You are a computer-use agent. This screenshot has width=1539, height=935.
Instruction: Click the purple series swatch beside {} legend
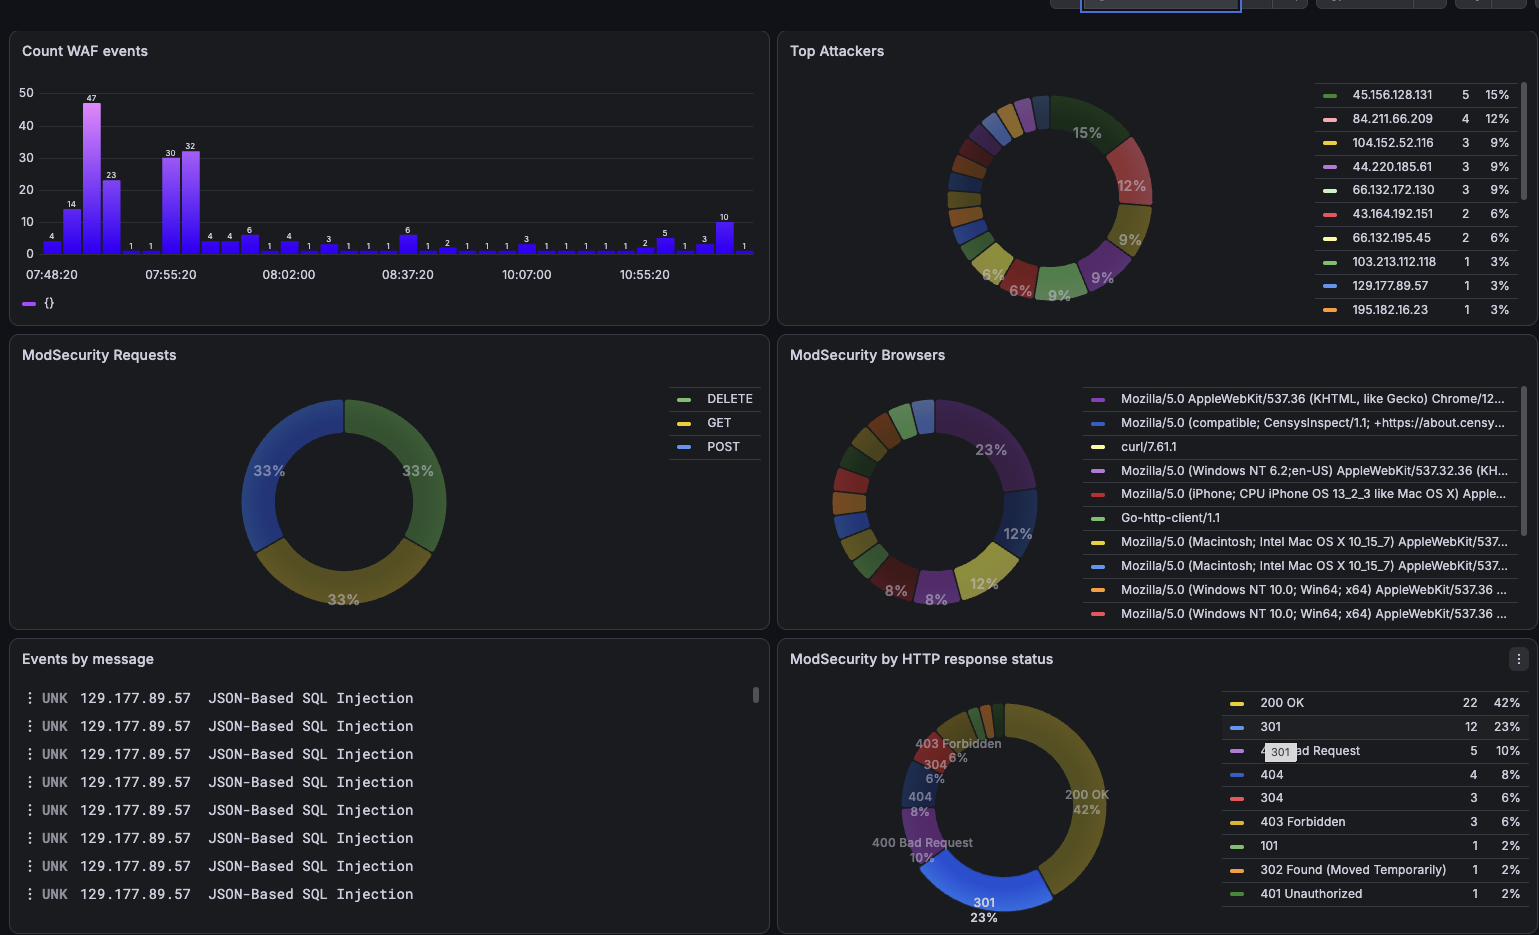(29, 303)
